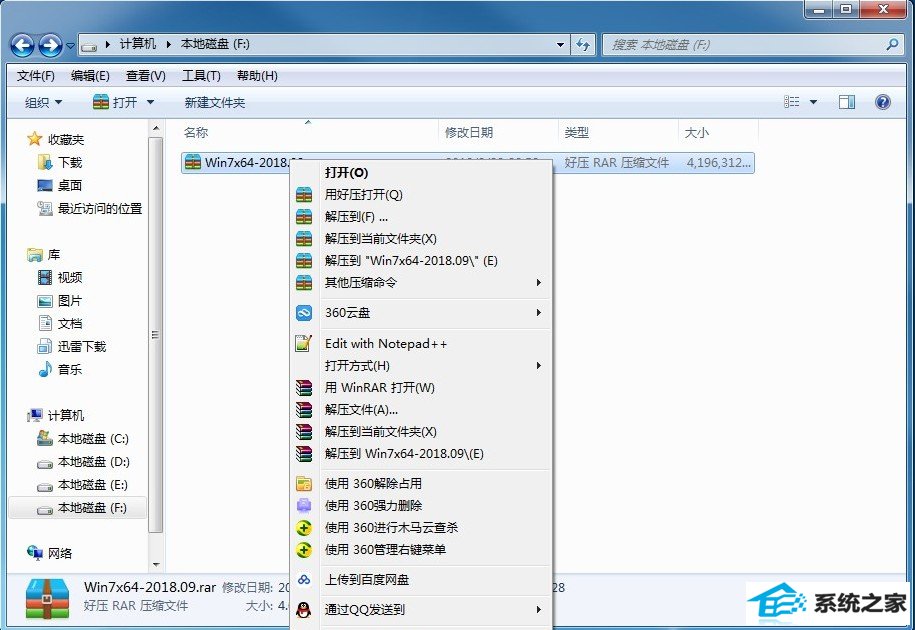Sort by the 类型 column header
915x630 pixels.
click(x=618, y=133)
